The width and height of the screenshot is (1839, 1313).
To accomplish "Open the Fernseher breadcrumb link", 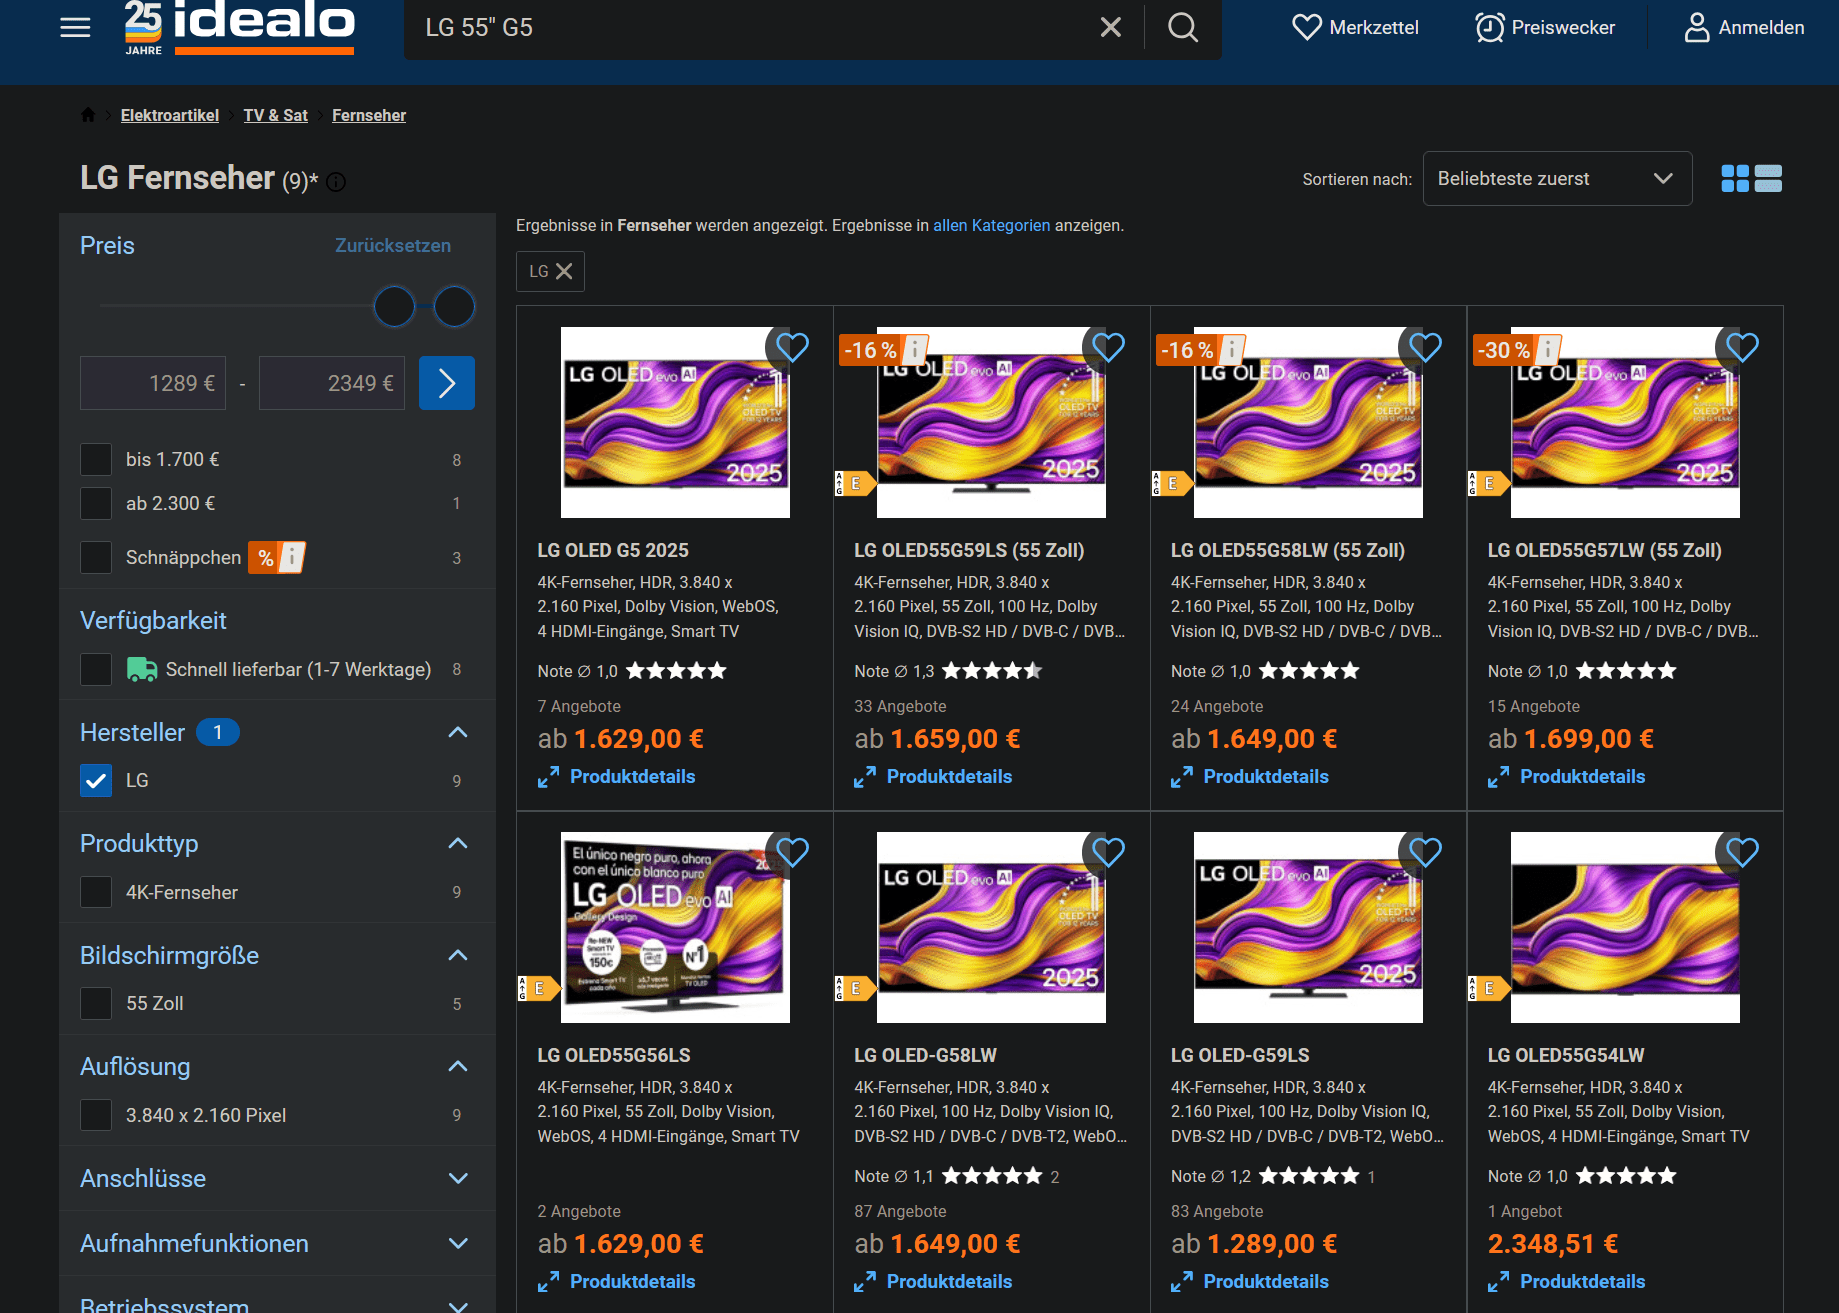I will click(x=369, y=115).
